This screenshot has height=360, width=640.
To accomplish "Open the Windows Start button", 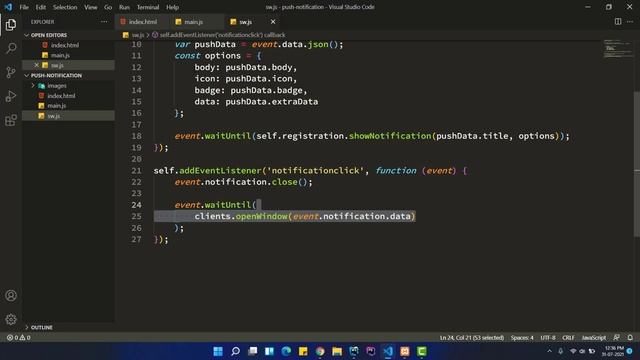I will (218, 351).
